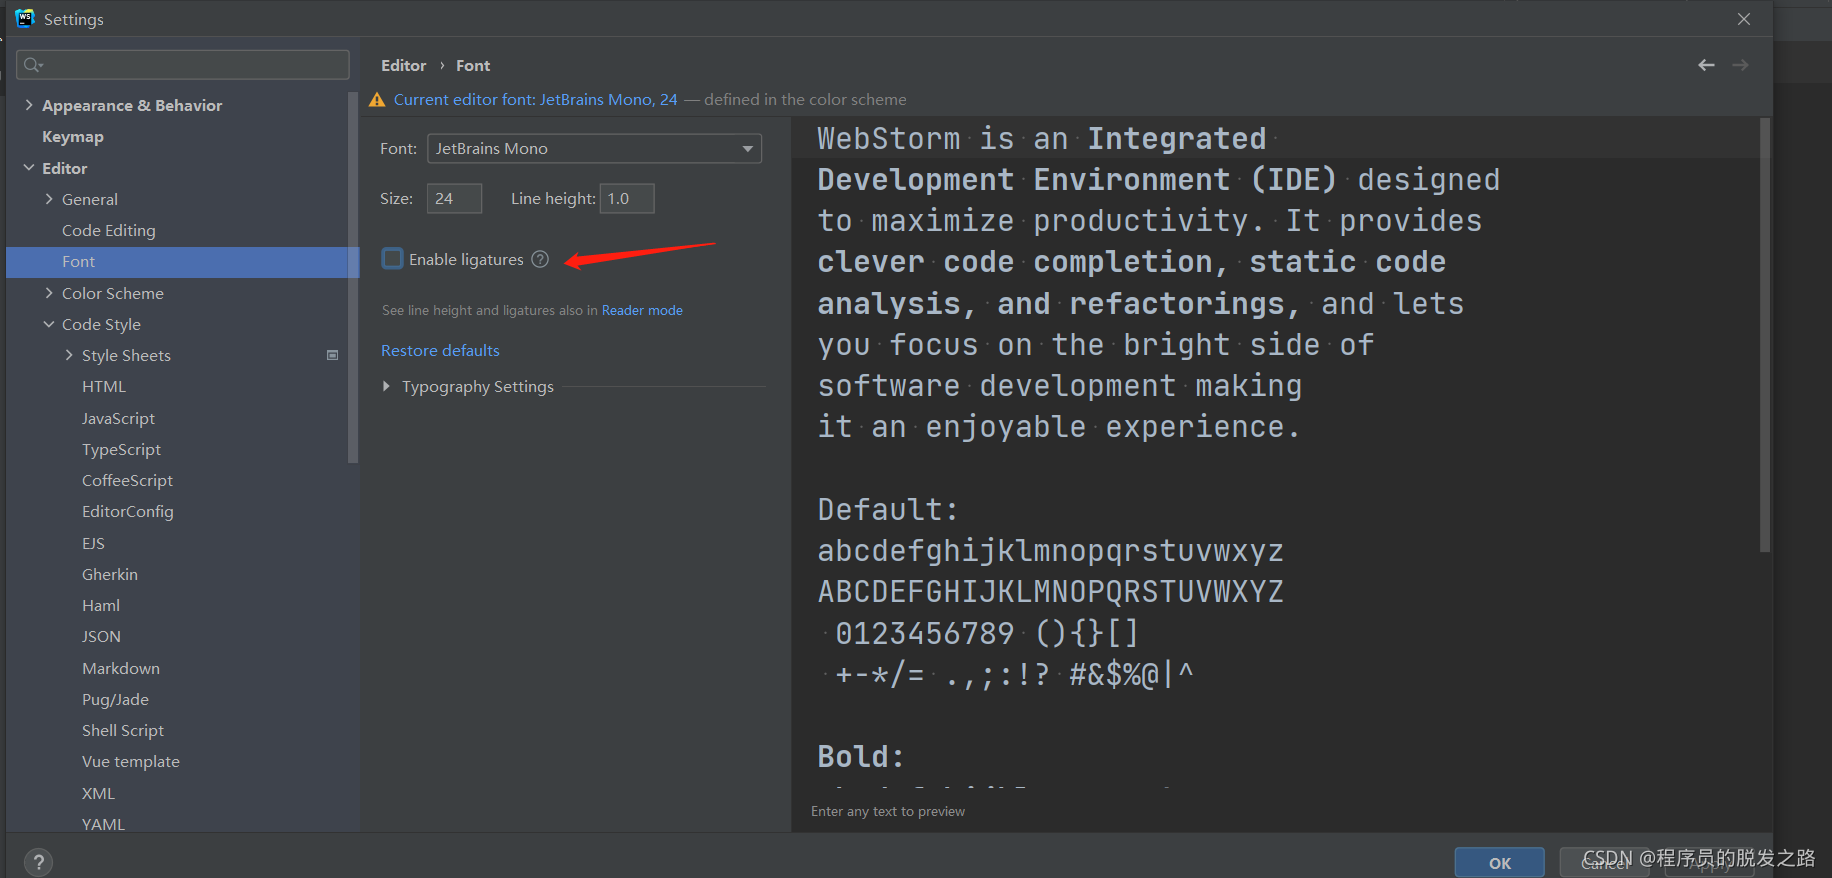
Task: Click Font in the breadcrumb
Action: [473, 65]
